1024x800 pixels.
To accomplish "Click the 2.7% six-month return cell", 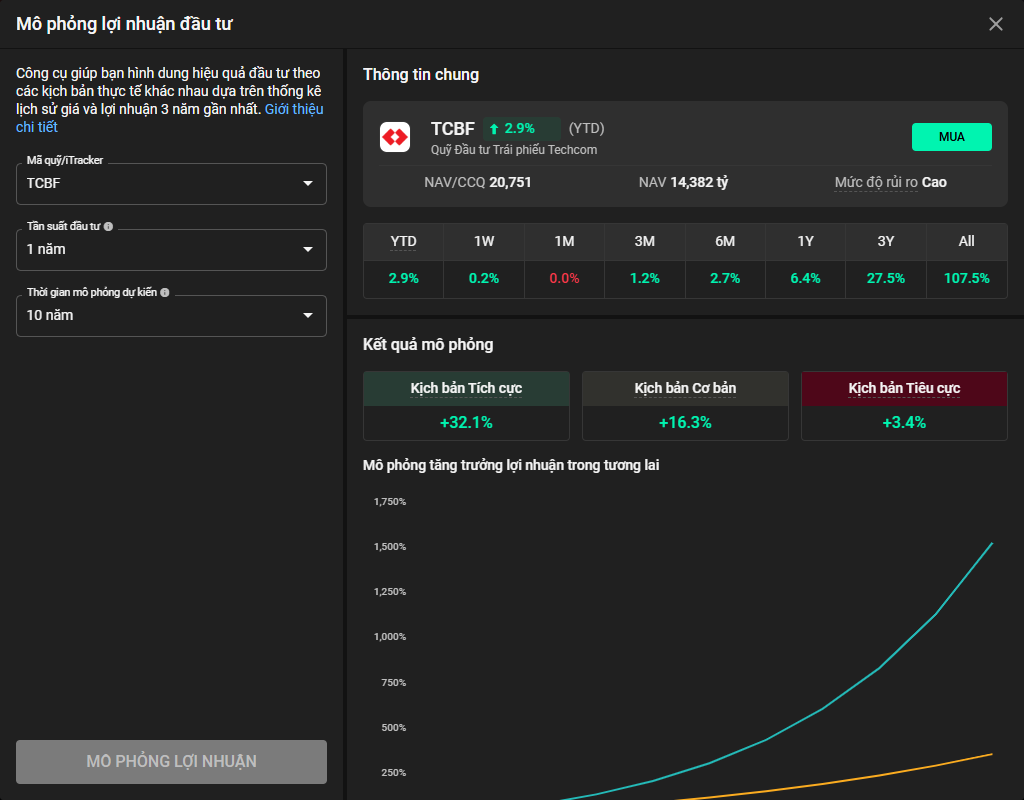I will coord(725,279).
